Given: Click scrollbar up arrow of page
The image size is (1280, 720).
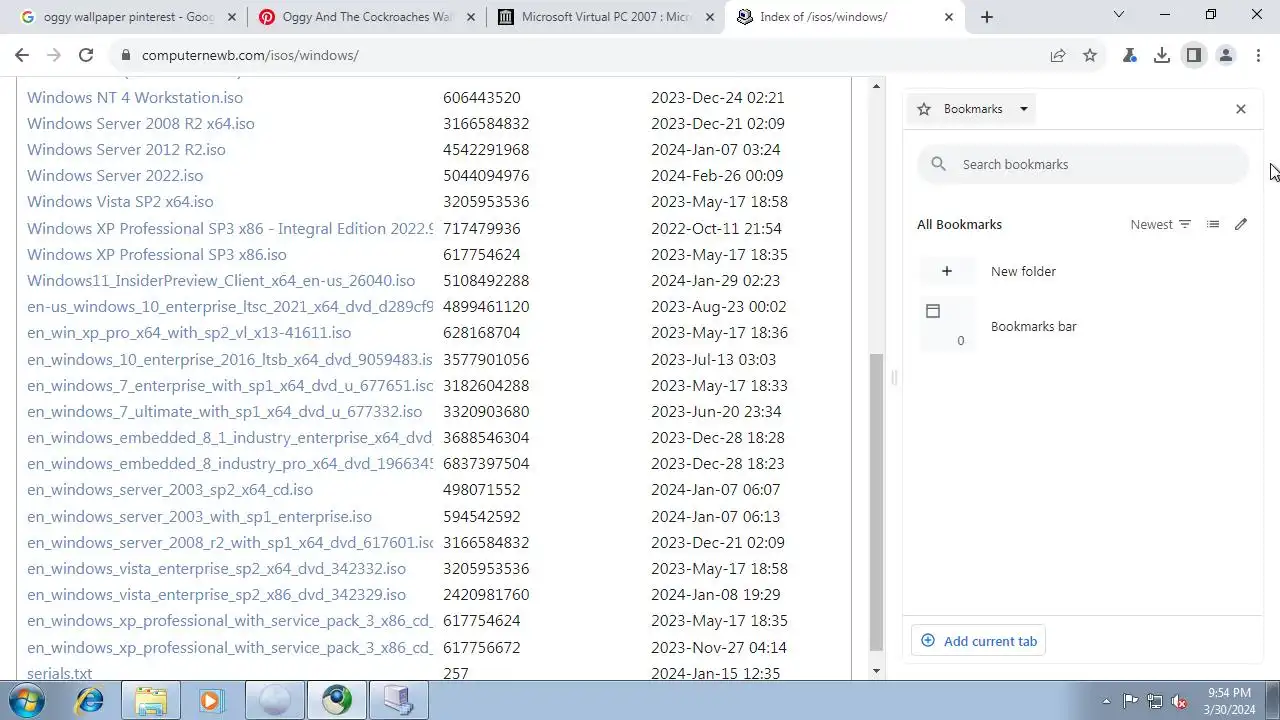Looking at the screenshot, I should pos(877,84).
